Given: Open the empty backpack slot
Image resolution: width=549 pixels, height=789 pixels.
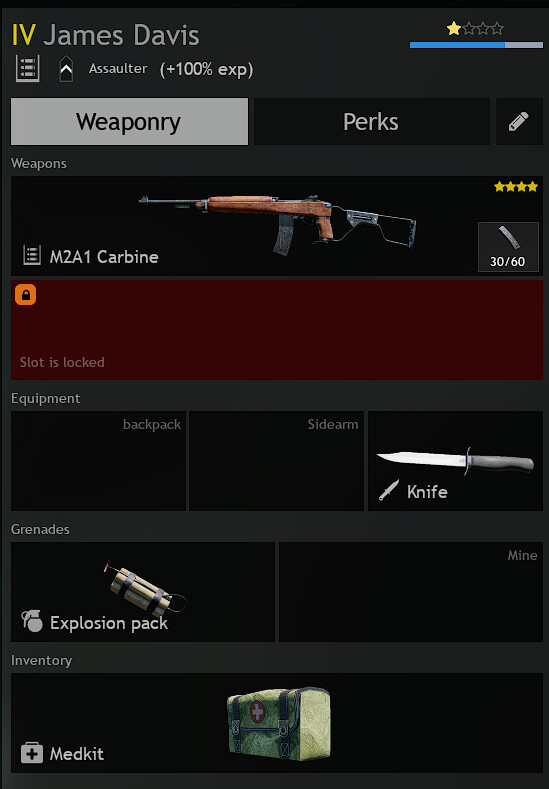Looking at the screenshot, I should click(98, 461).
